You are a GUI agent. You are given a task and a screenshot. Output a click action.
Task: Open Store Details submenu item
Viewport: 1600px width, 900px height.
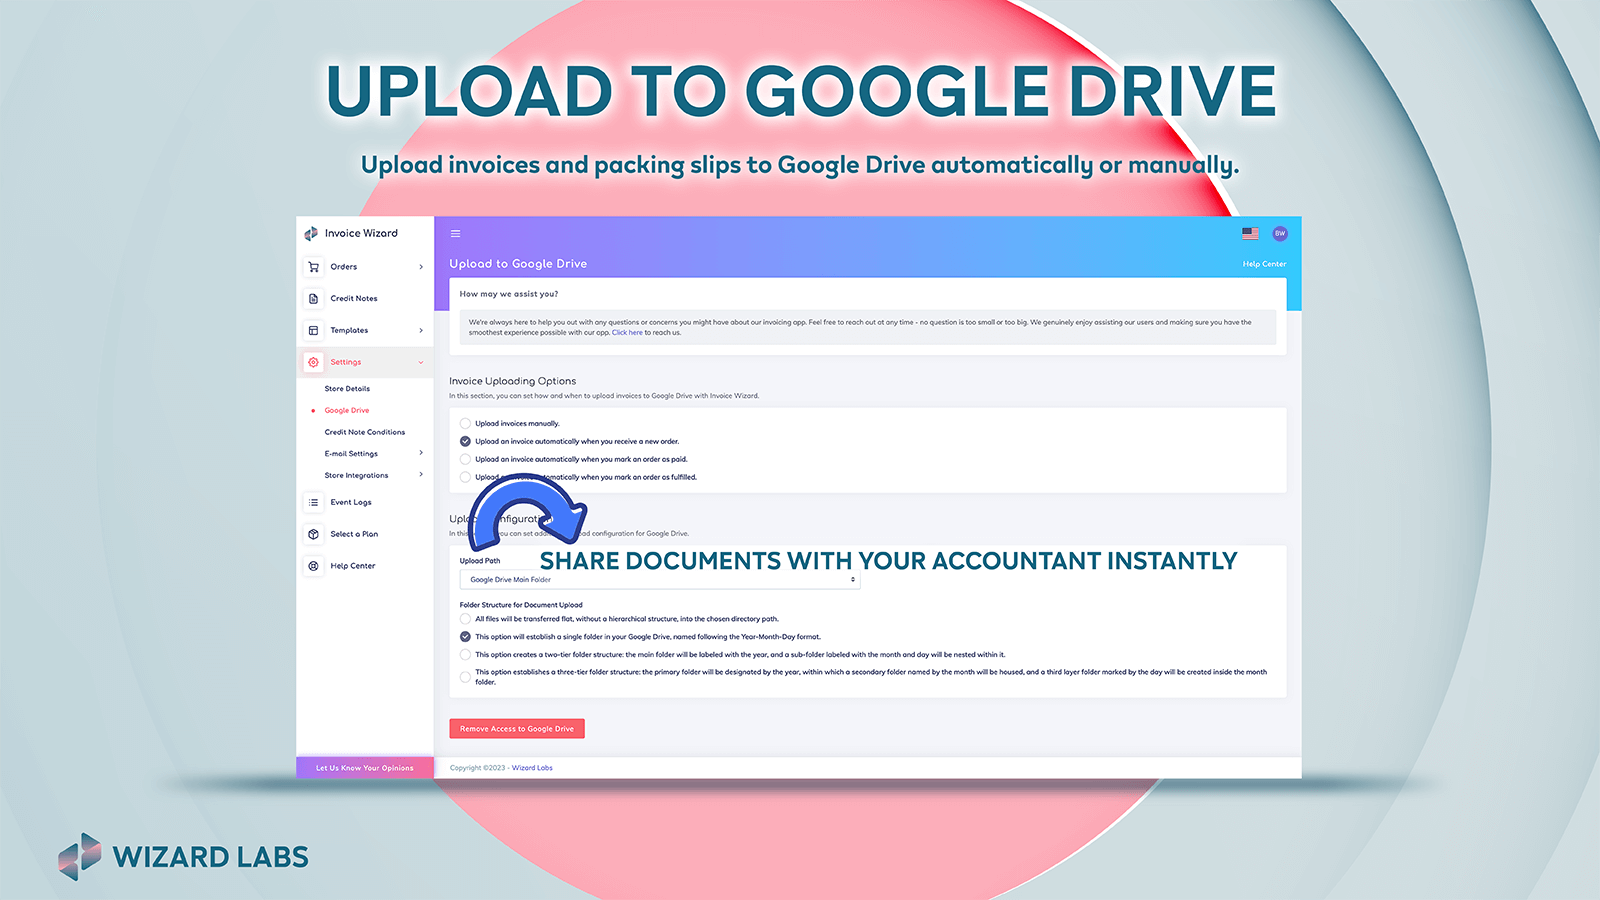pyautogui.click(x=347, y=389)
